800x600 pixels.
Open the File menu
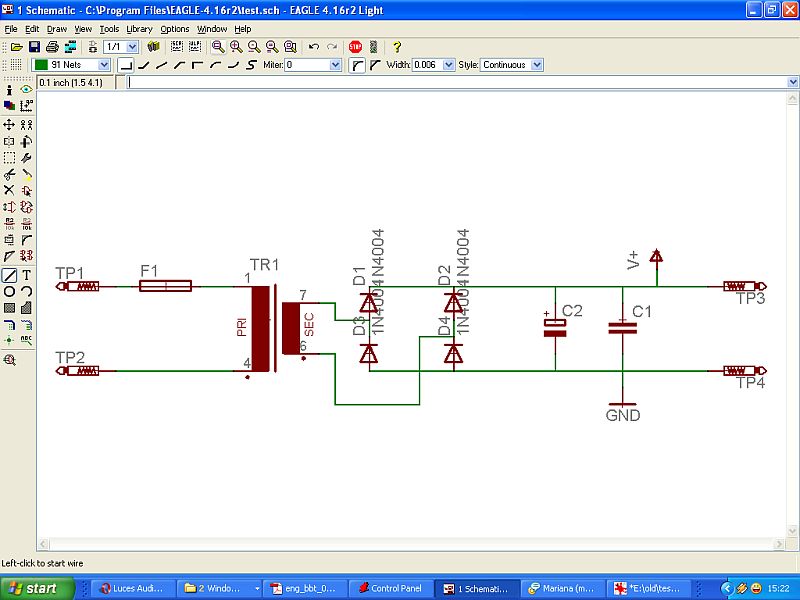pos(11,29)
